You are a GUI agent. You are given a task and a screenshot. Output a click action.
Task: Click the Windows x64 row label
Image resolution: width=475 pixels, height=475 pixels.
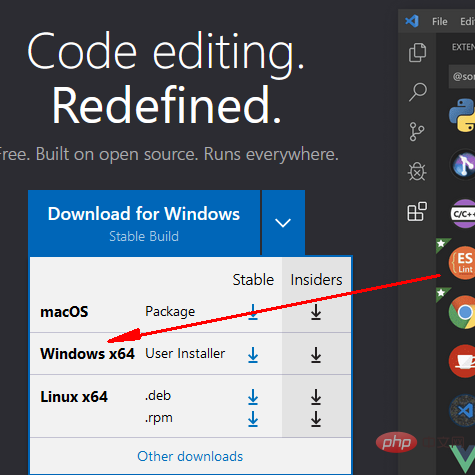pos(87,354)
